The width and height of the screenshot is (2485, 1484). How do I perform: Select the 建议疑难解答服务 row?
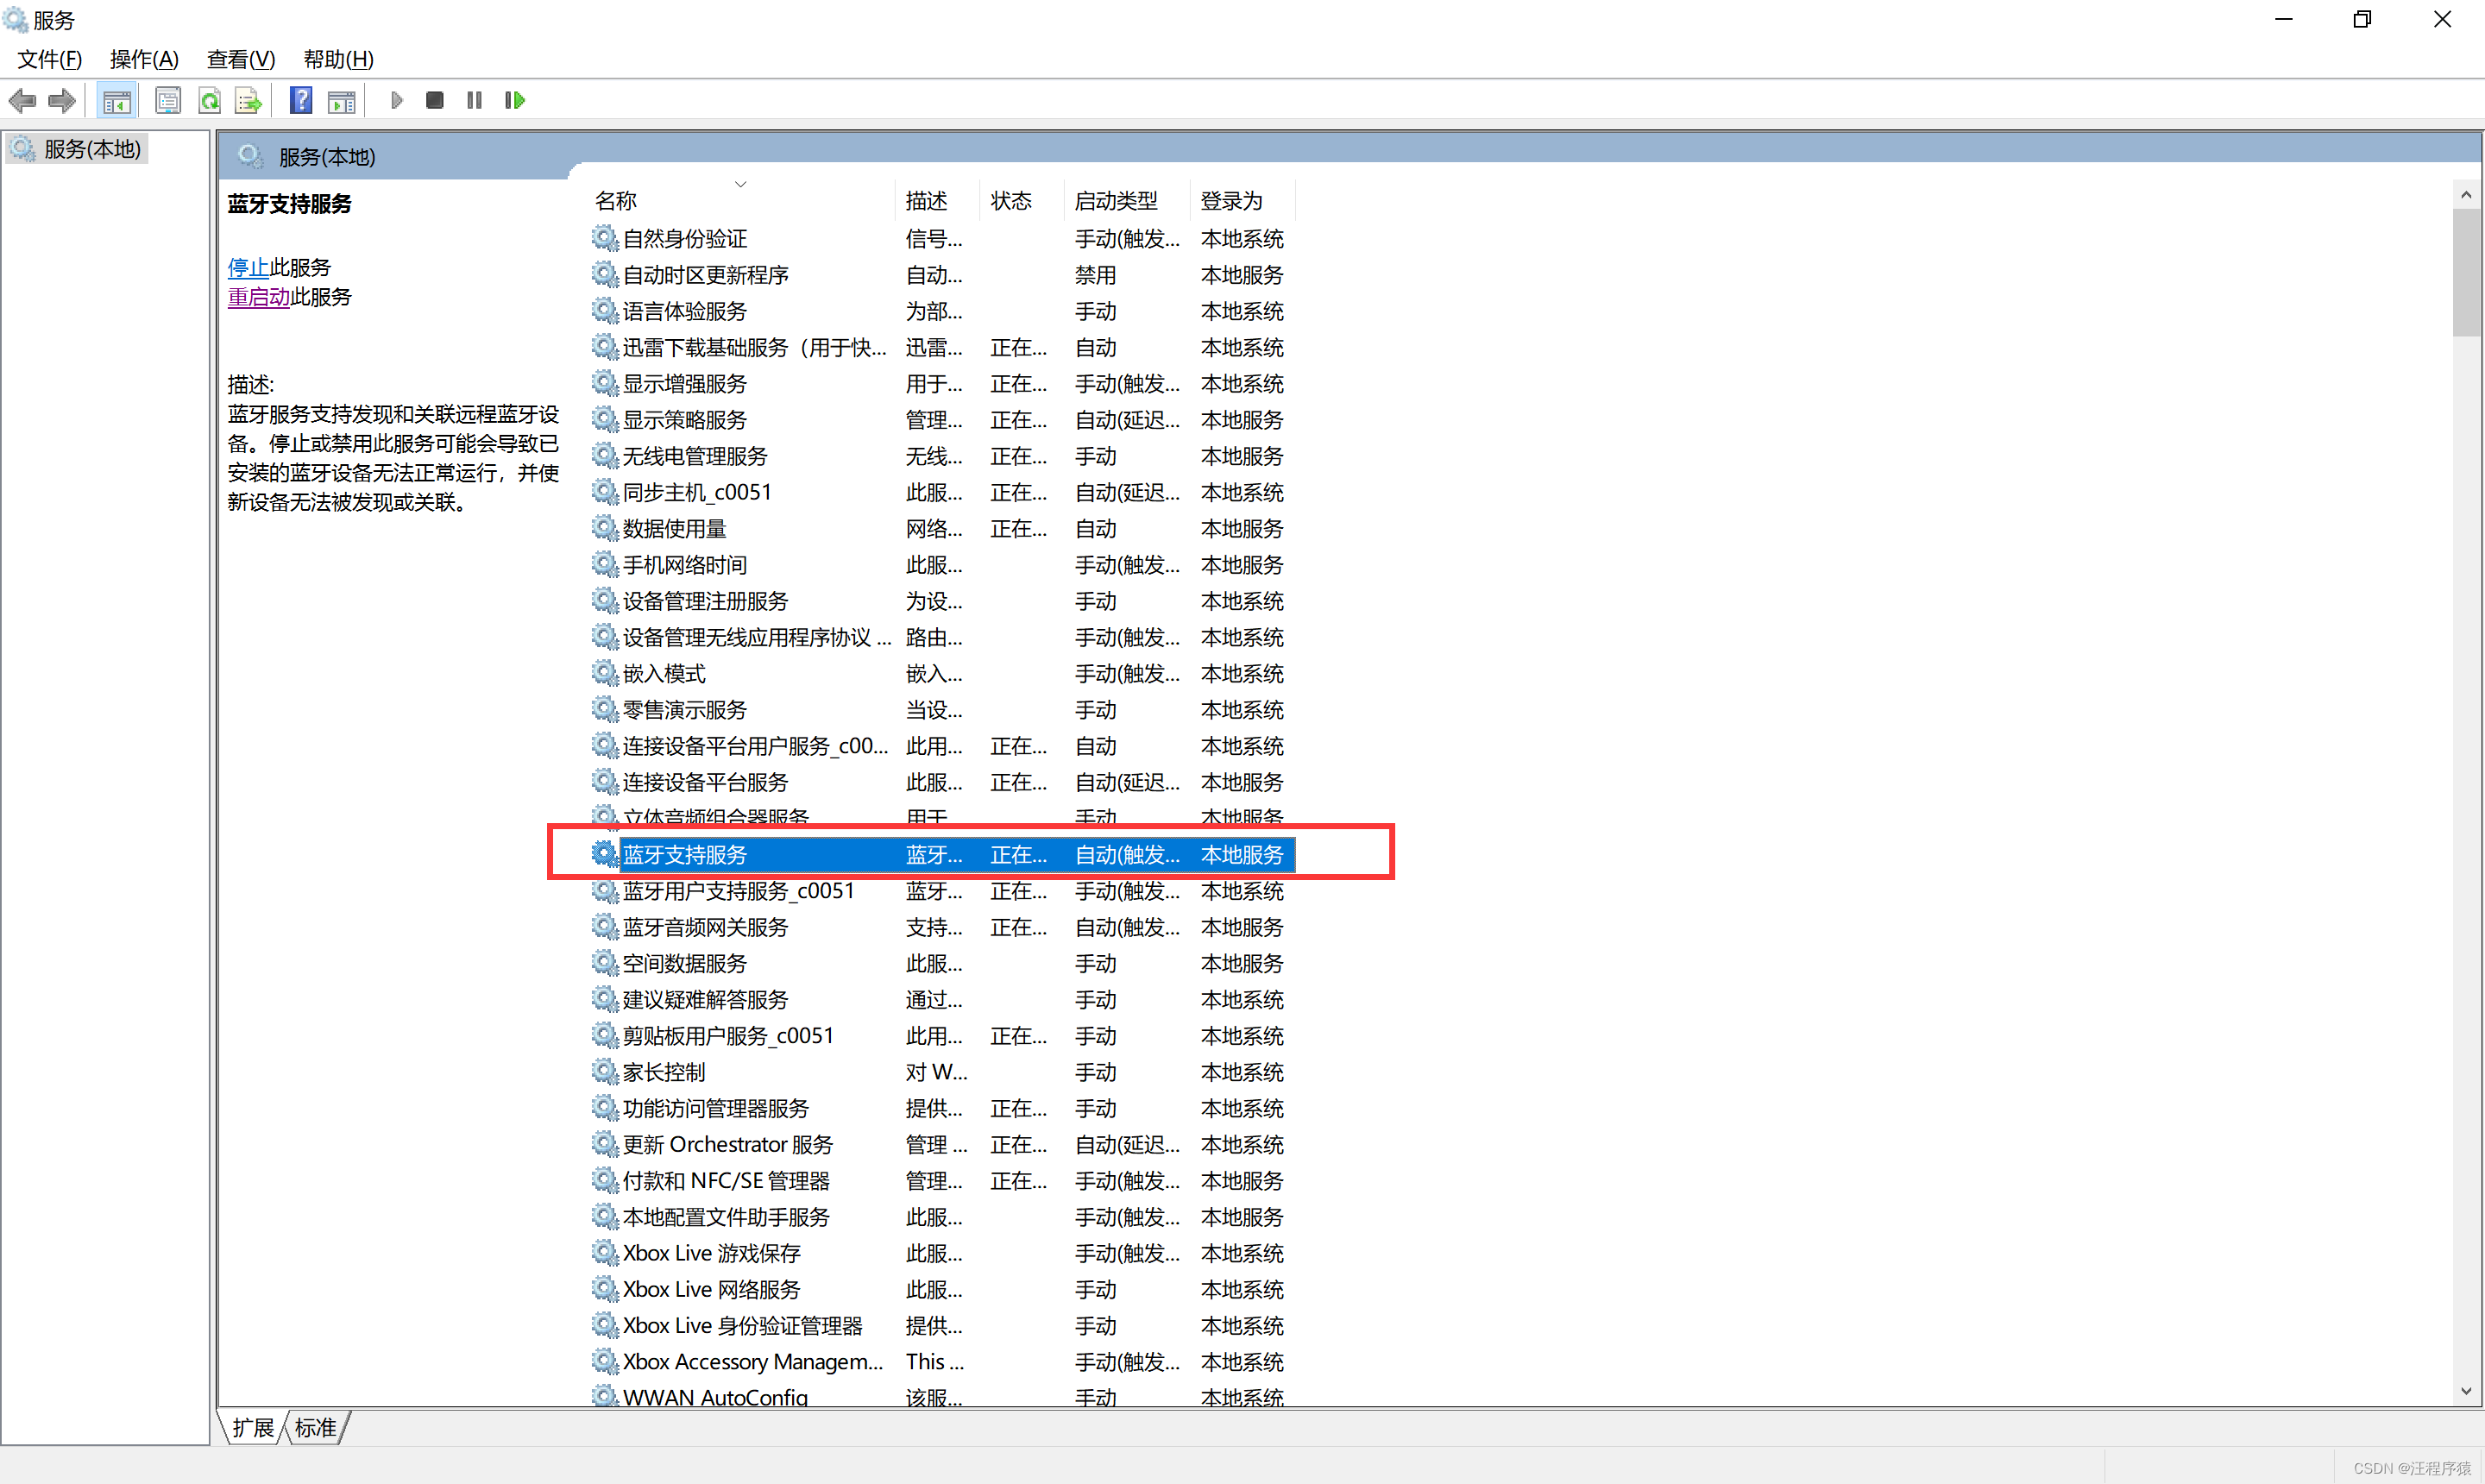pyautogui.click(x=941, y=999)
